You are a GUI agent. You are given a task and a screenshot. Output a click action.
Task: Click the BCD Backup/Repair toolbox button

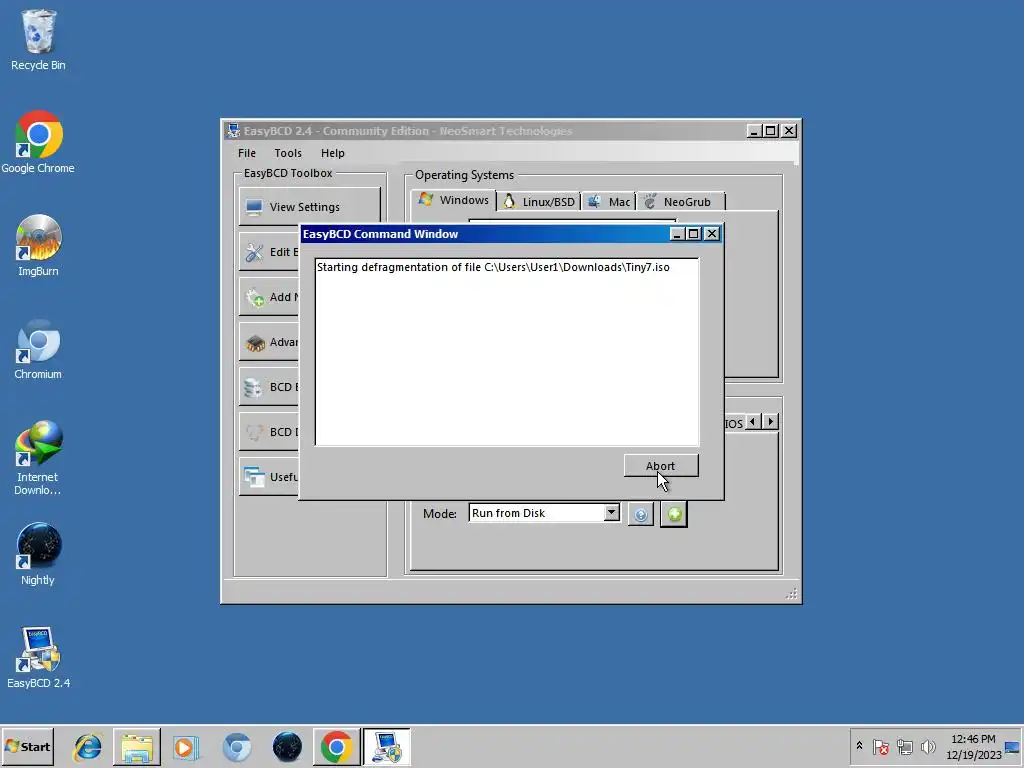pyautogui.click(x=269, y=387)
